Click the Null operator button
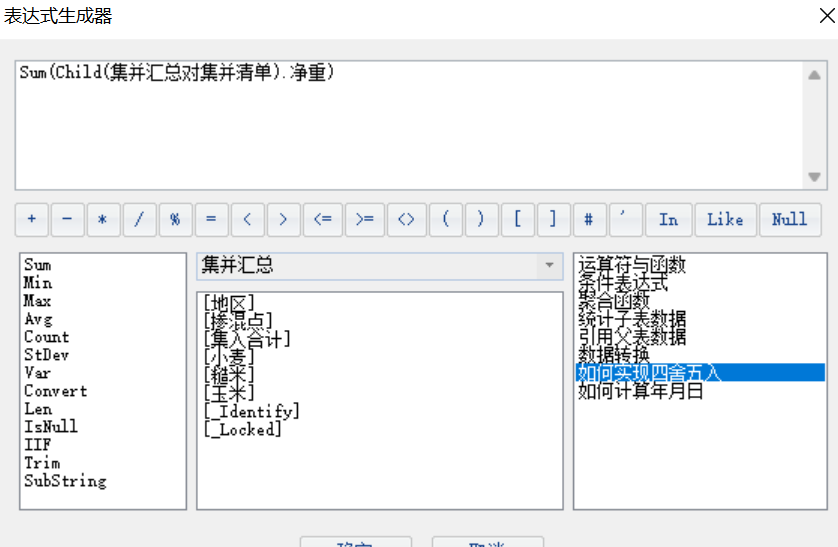 coord(789,220)
